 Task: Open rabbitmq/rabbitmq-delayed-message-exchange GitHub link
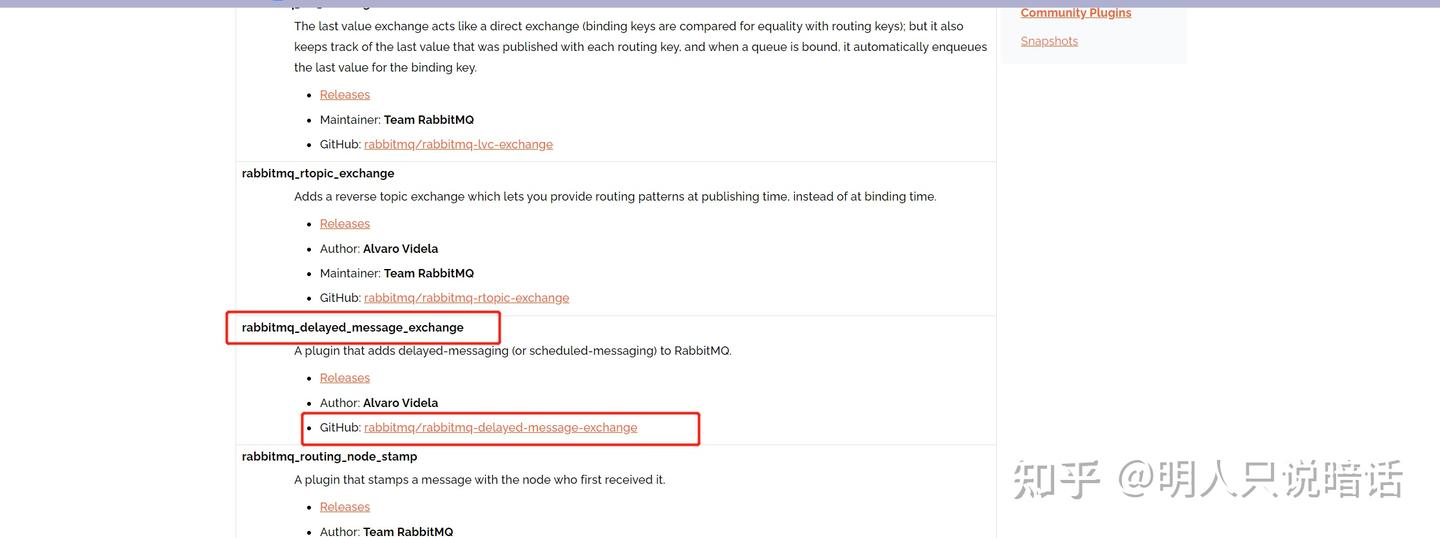pyautogui.click(x=500, y=428)
